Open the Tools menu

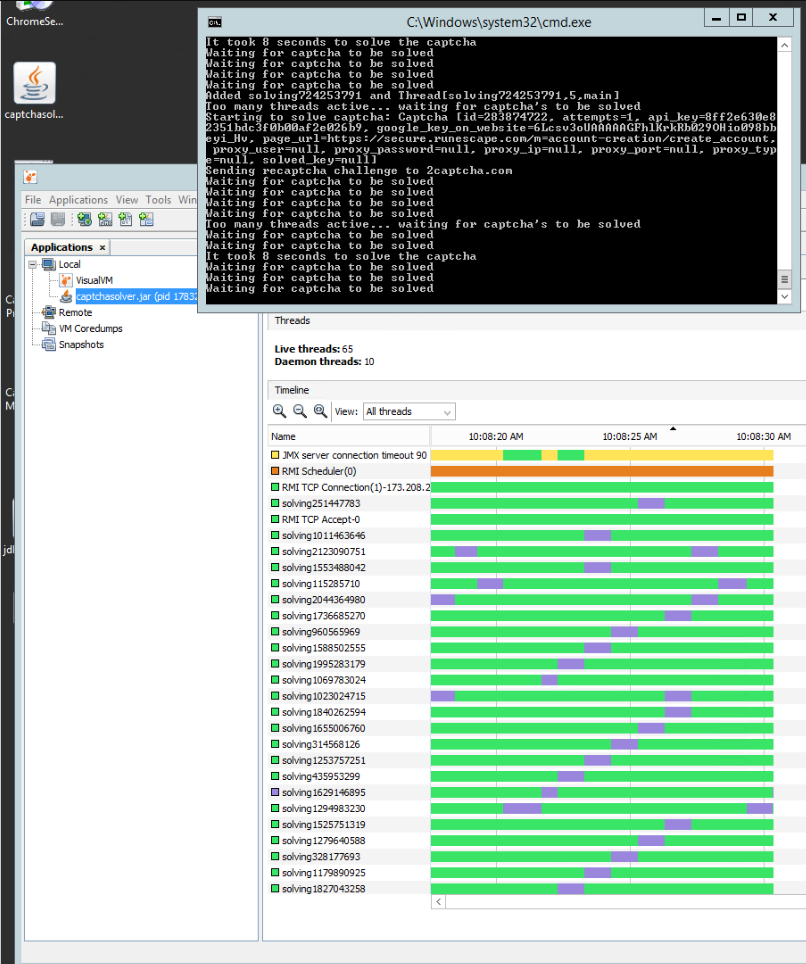click(158, 200)
